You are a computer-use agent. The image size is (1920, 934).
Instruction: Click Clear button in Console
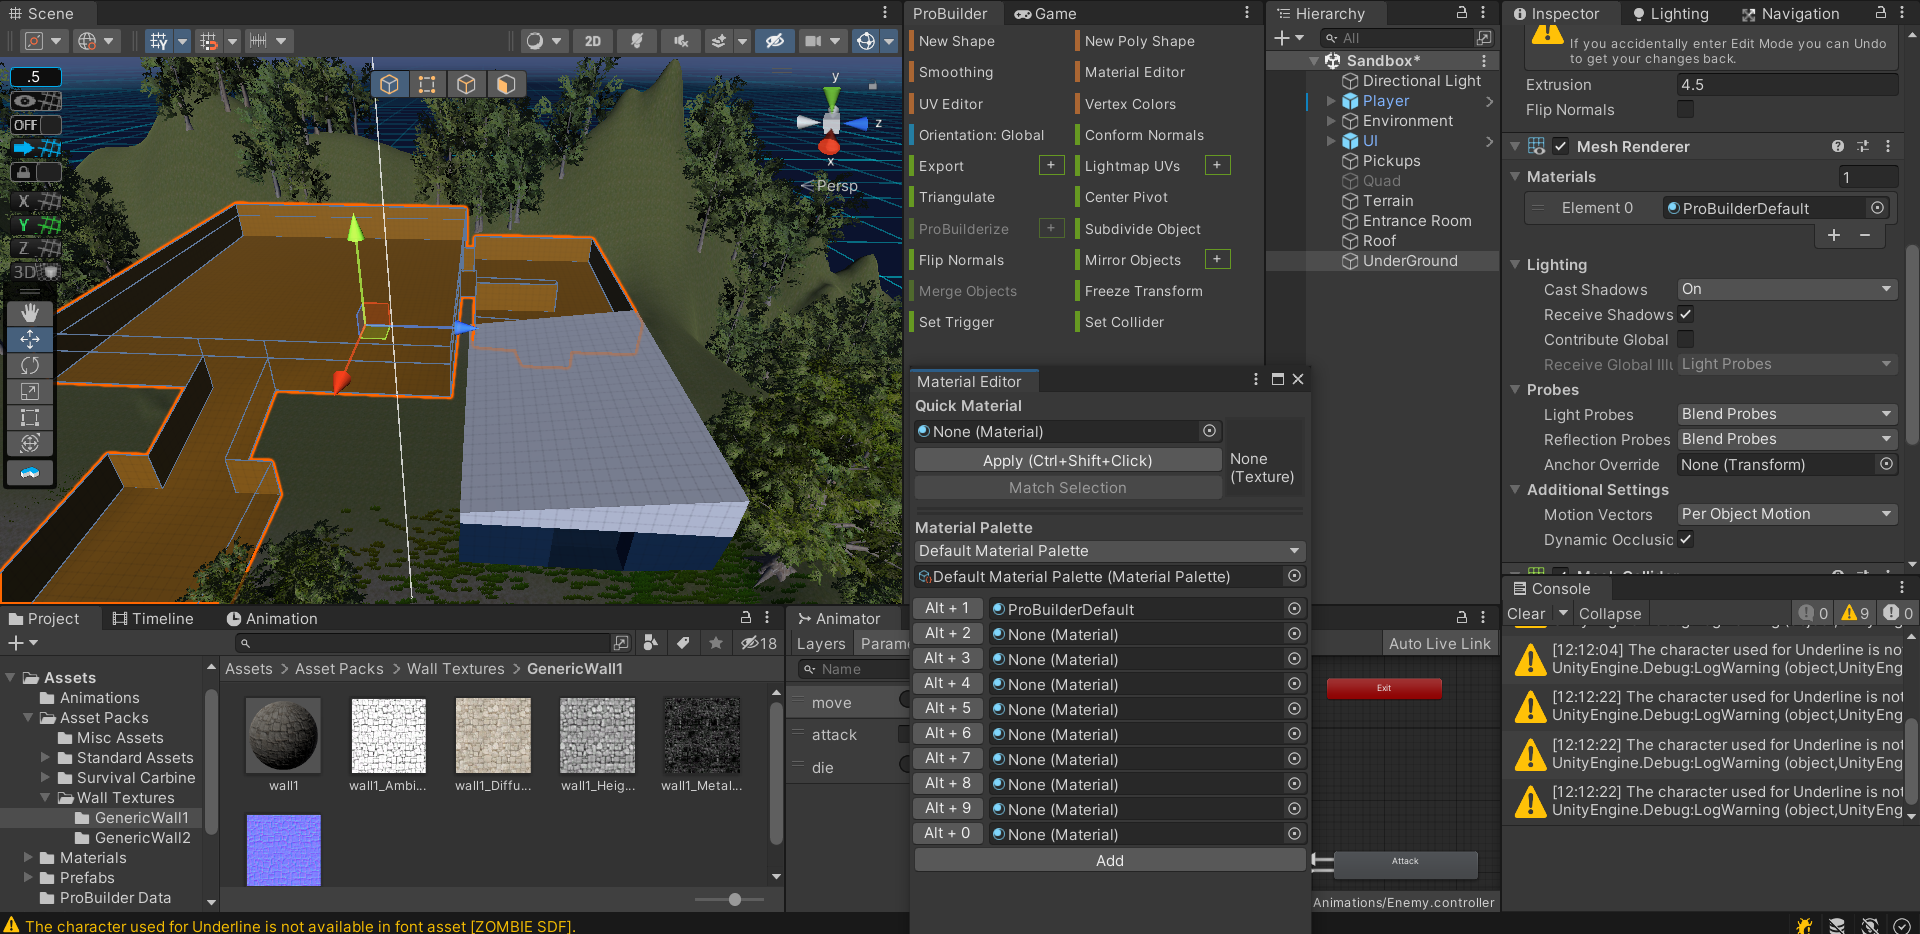(x=1526, y=614)
